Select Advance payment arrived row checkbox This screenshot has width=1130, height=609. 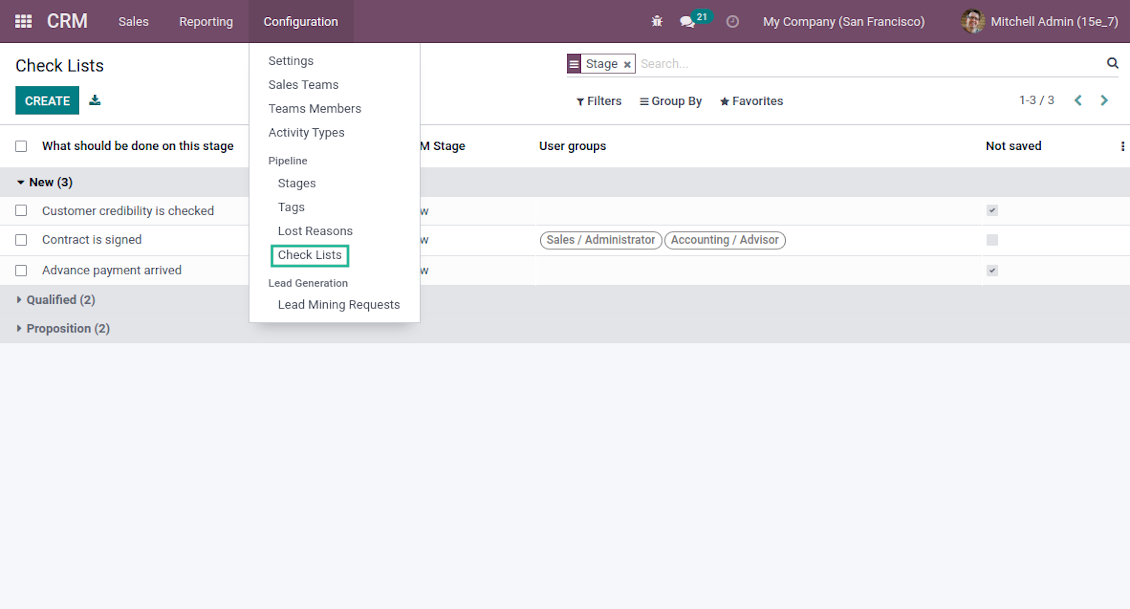point(21,270)
